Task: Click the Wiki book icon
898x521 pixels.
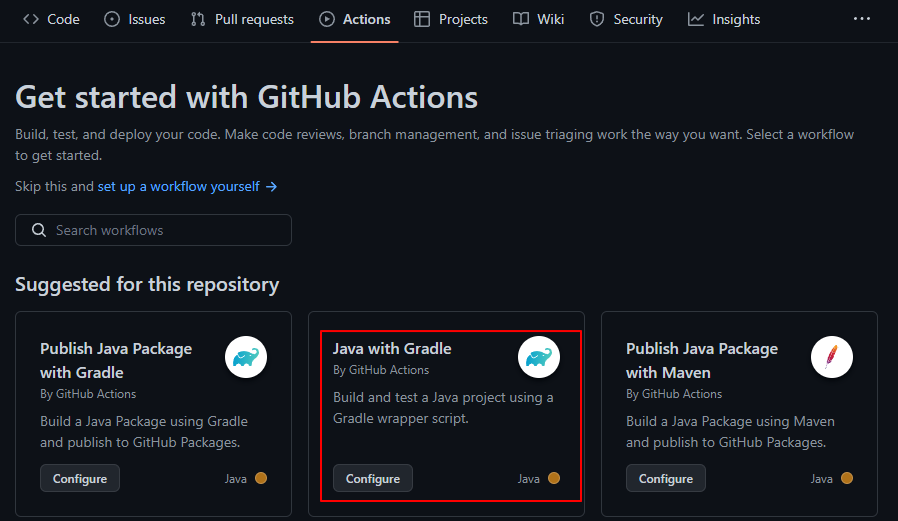Action: click(521, 19)
